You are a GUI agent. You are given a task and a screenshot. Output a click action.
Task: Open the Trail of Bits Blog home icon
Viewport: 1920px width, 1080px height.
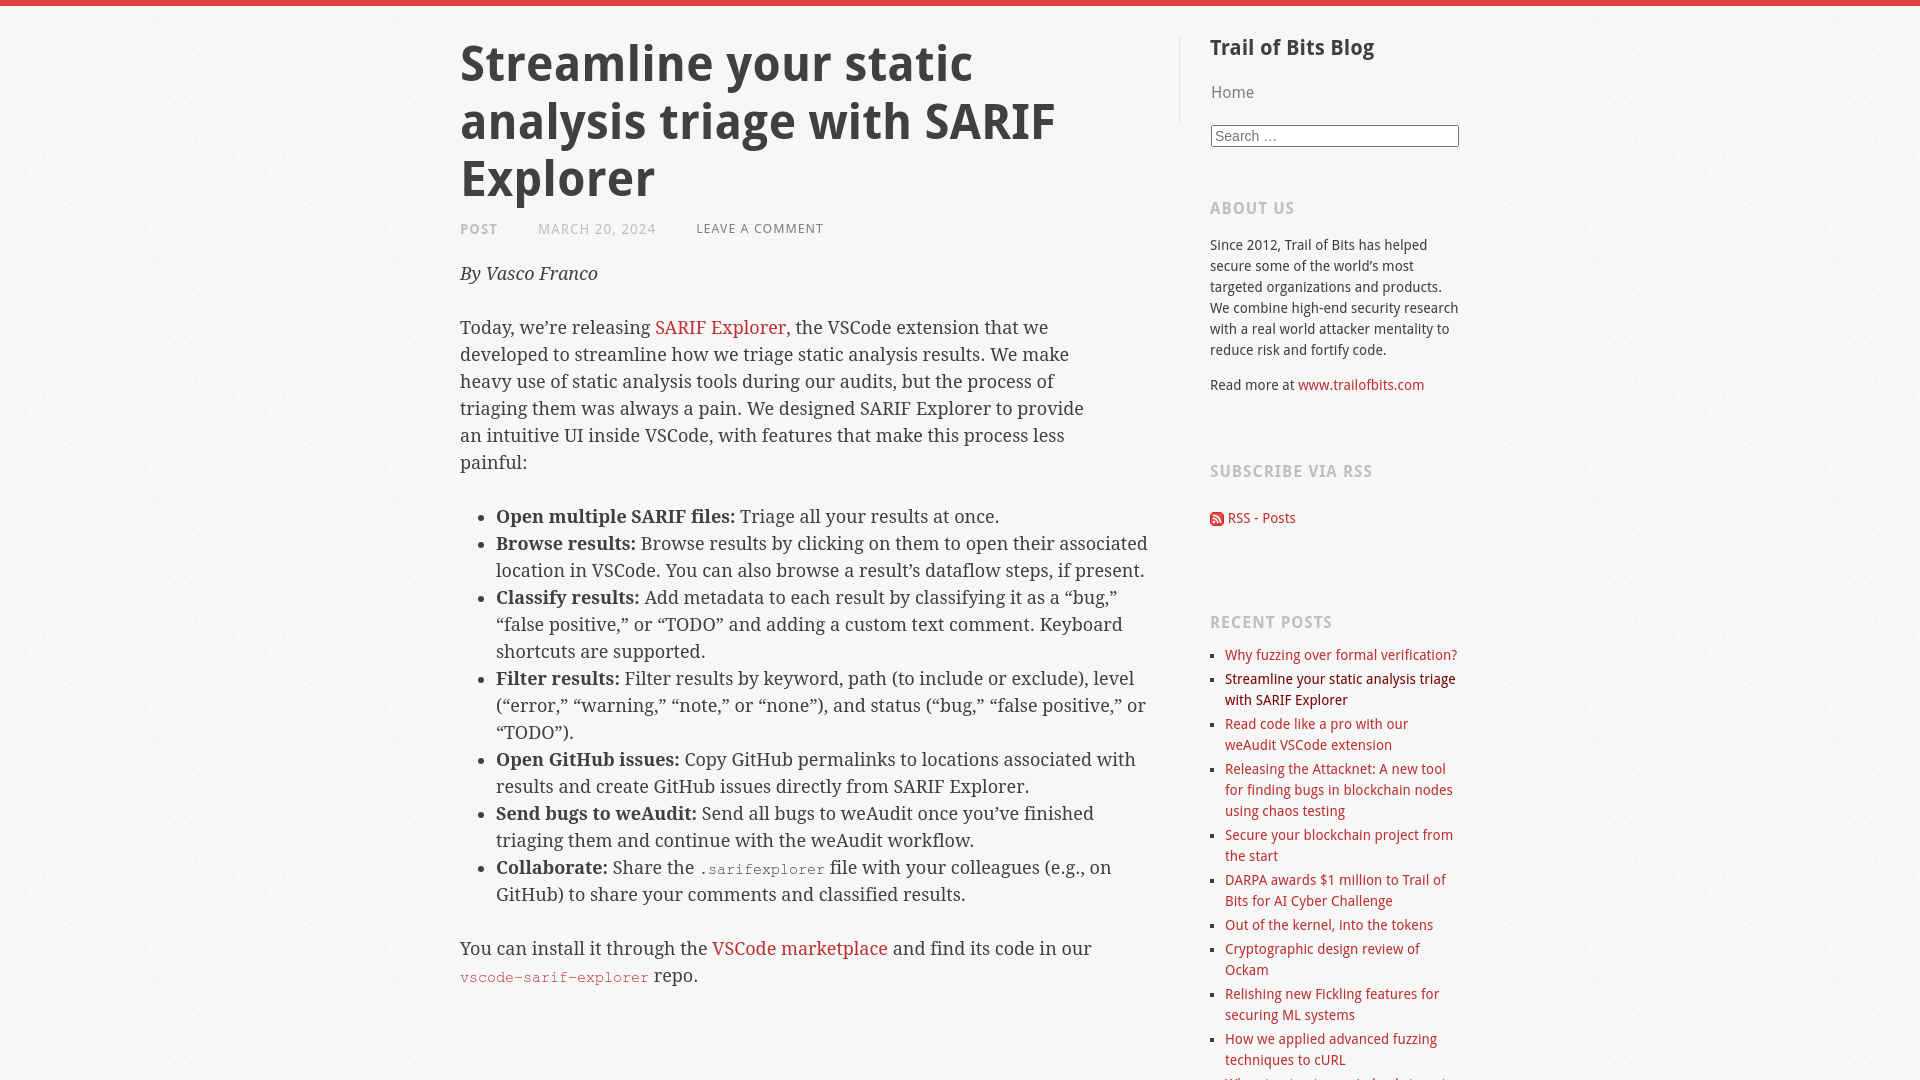(x=1232, y=92)
